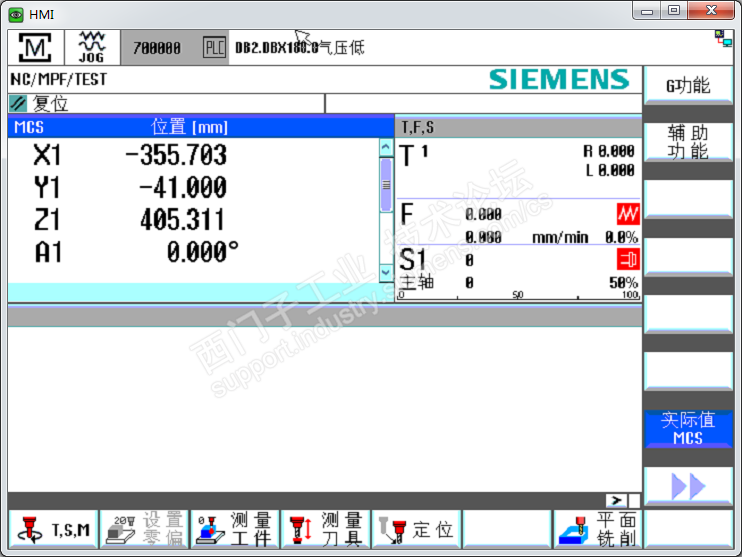The width and height of the screenshot is (742, 557).
Task: Click the network status icon
Action: click(x=723, y=38)
